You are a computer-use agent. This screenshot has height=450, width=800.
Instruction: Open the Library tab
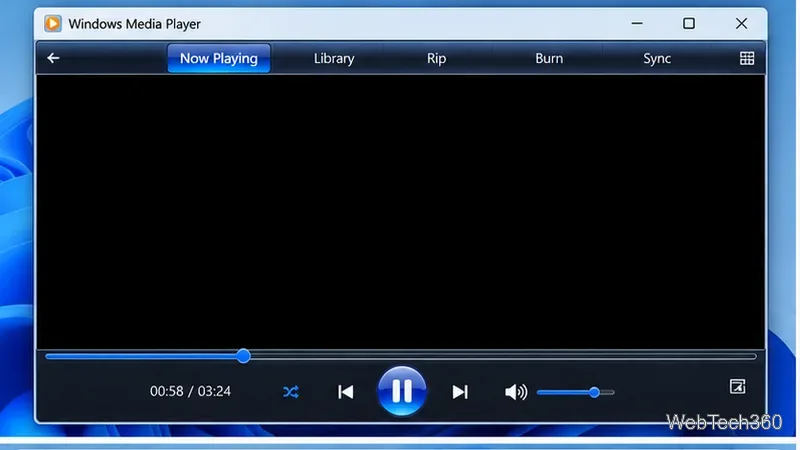click(334, 58)
